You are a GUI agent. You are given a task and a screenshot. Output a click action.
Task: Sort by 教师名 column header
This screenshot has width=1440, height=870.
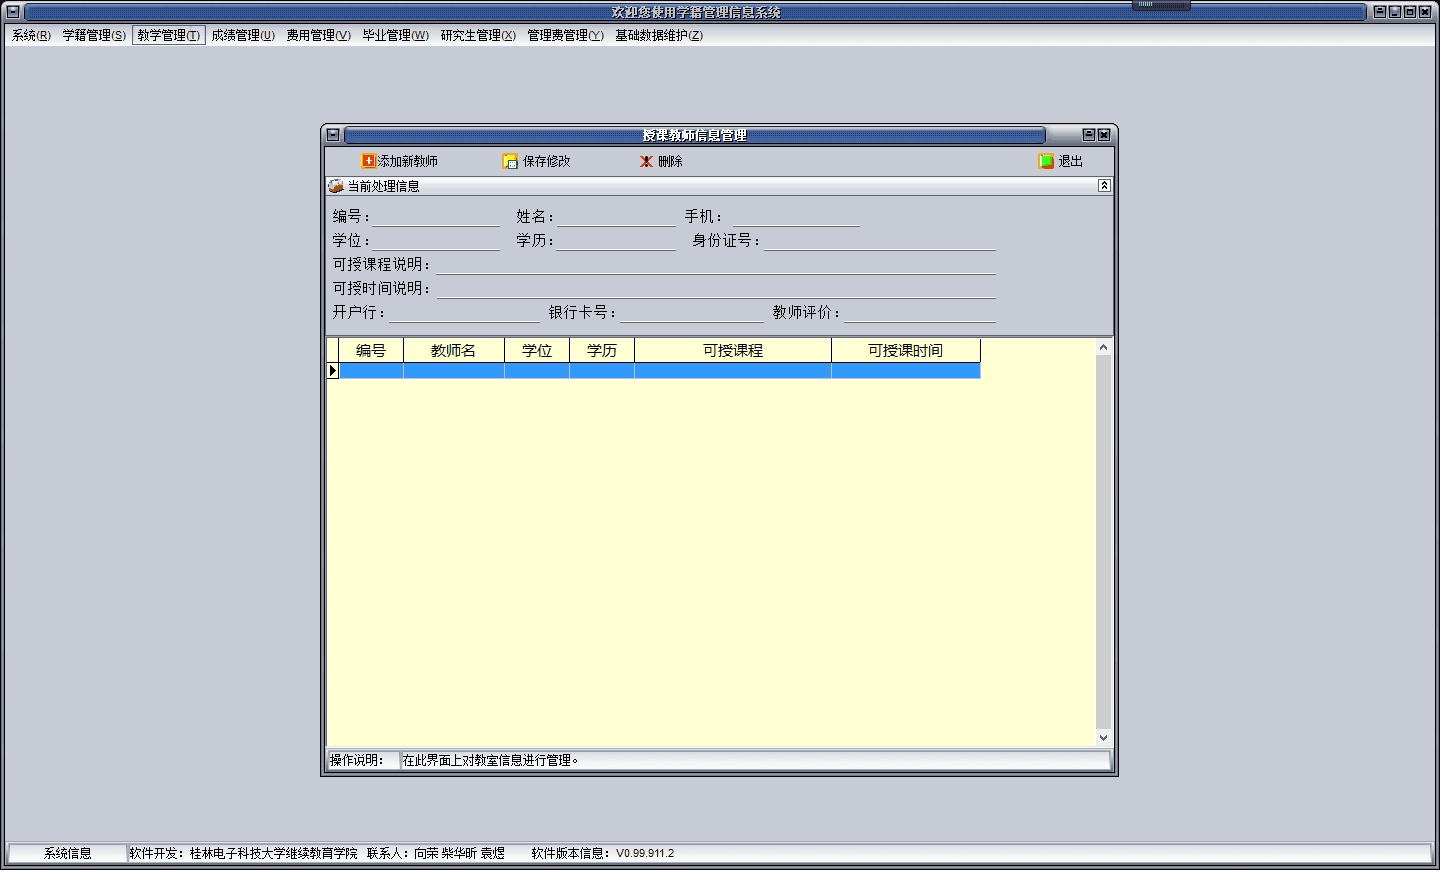[x=453, y=350]
